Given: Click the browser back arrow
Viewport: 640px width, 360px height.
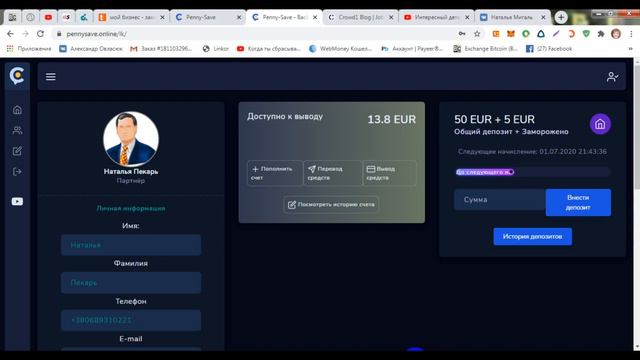Looking at the screenshot, I should (10, 34).
